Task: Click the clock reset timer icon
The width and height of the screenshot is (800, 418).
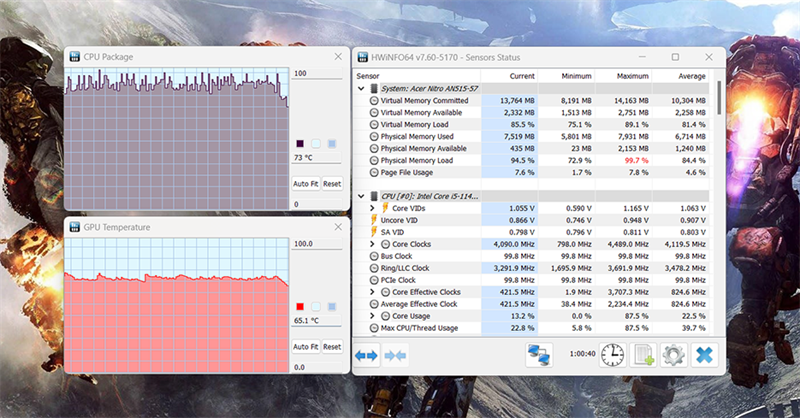Action: point(612,355)
